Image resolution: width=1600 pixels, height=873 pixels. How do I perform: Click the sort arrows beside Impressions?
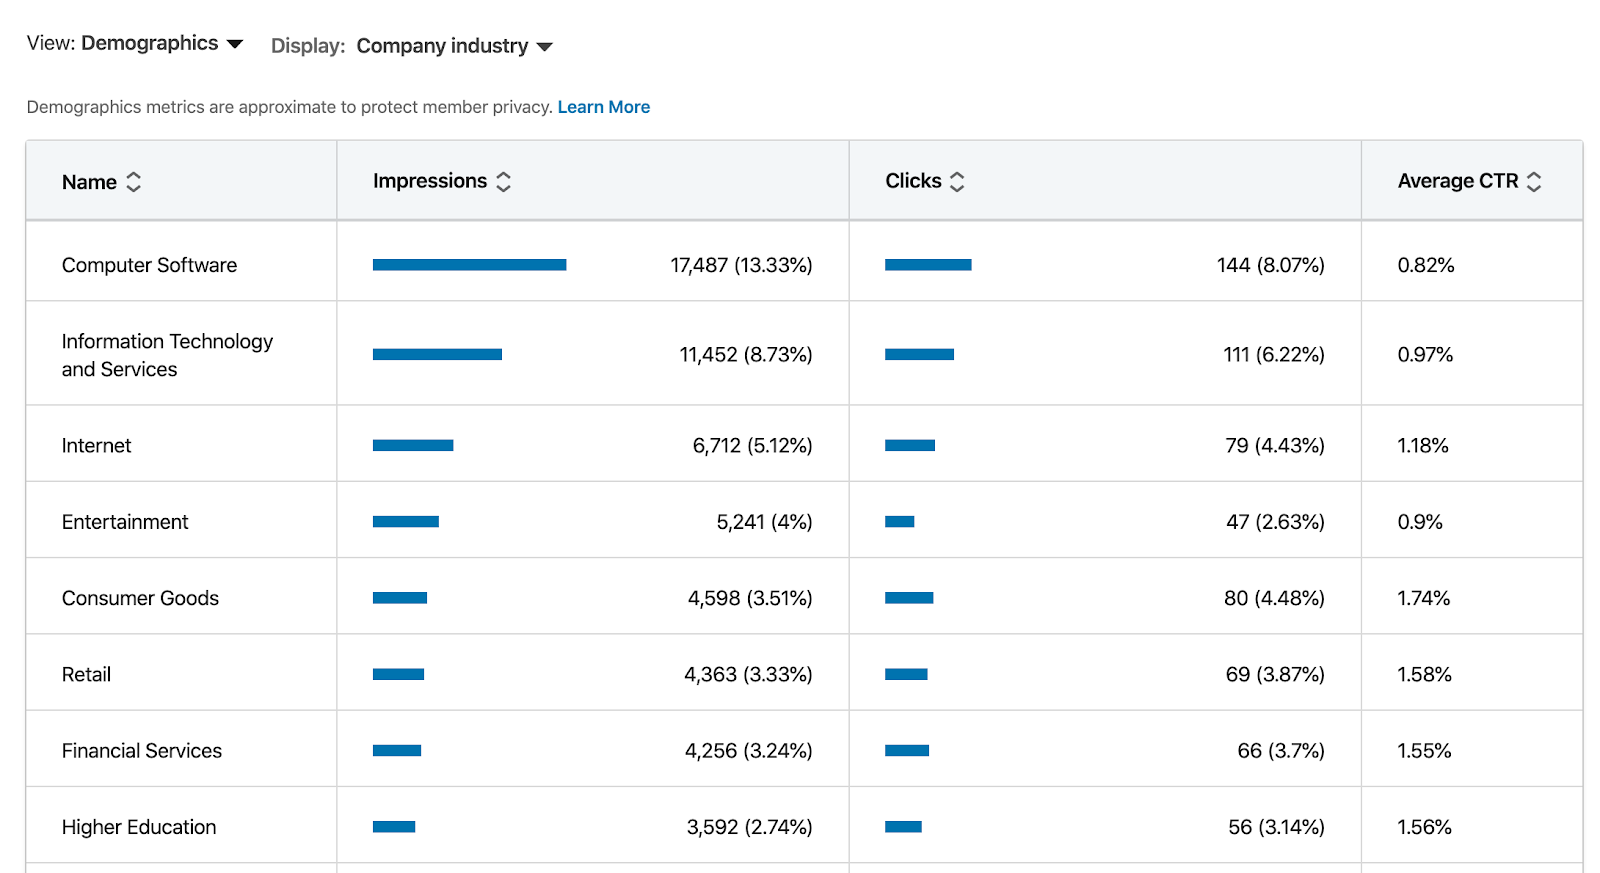(504, 181)
